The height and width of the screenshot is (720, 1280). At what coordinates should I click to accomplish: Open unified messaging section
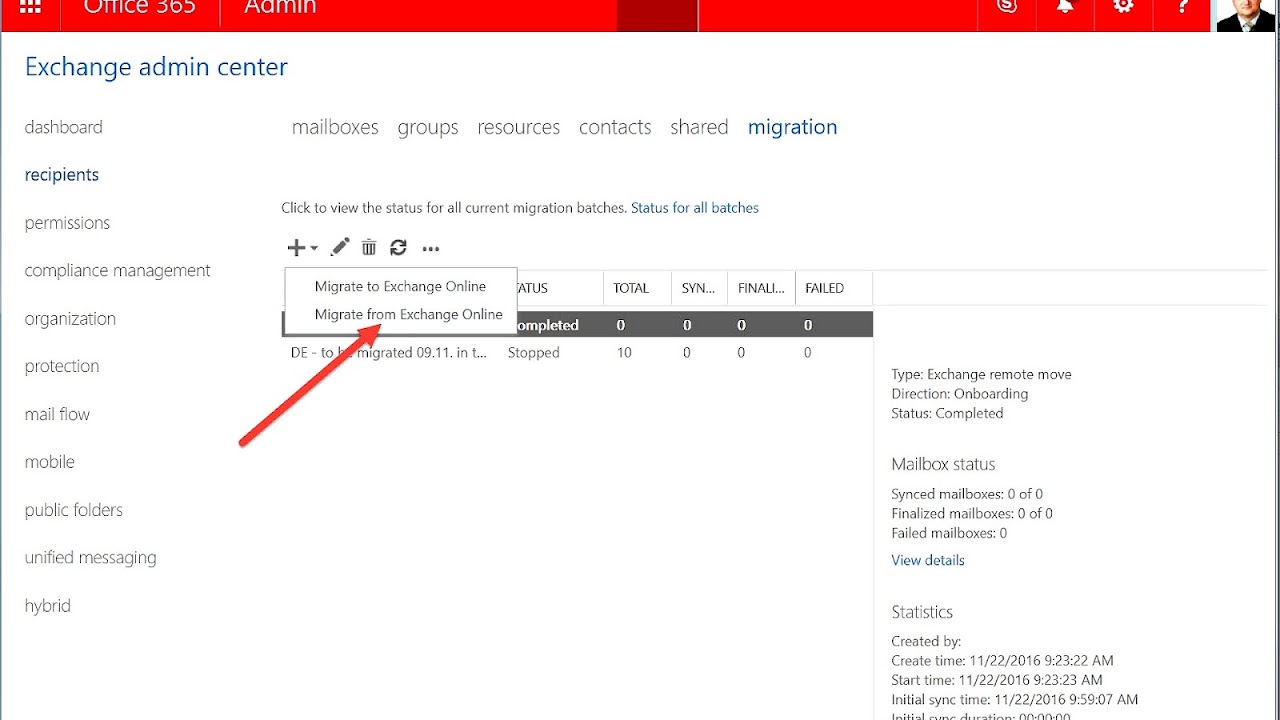pyautogui.click(x=91, y=558)
